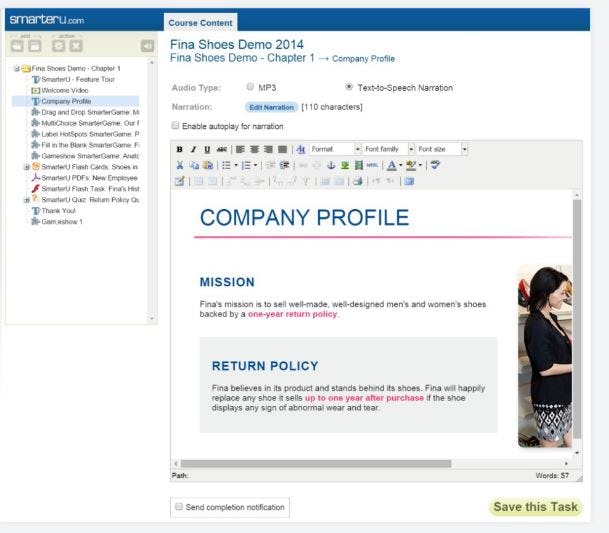The image size is (609, 533).
Task: Increase indent (blockquote) of paragraph
Action: coord(285,165)
